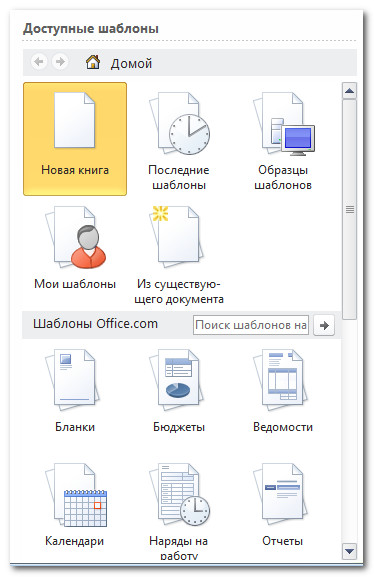Open the Ведомости template category

click(x=283, y=391)
